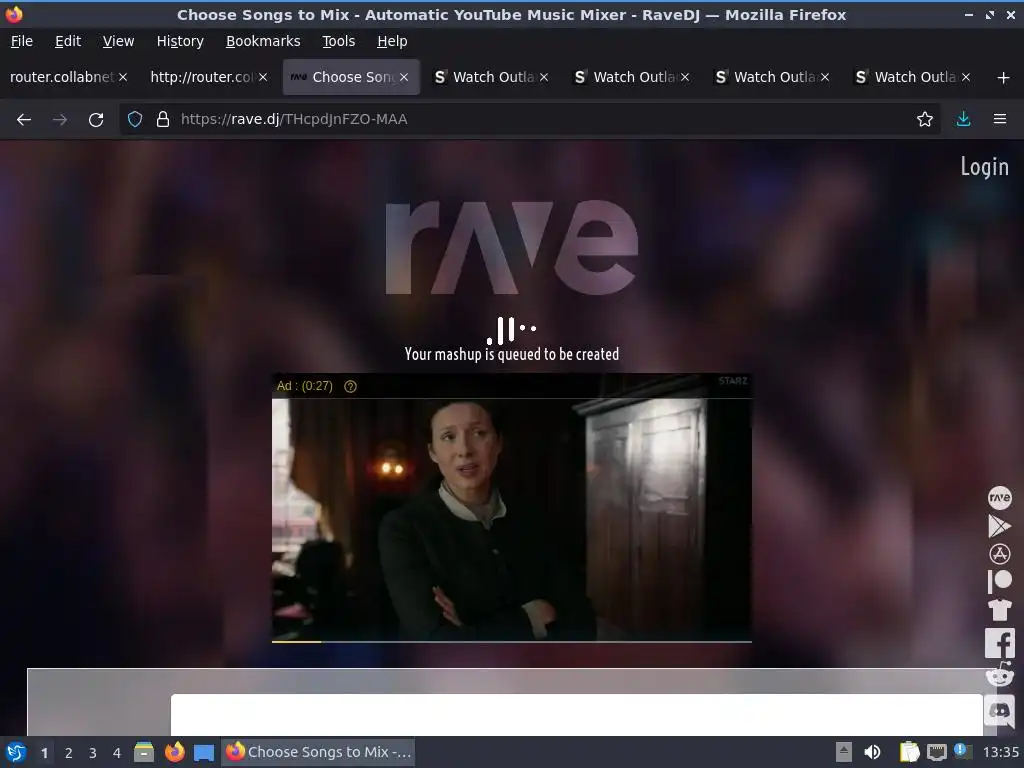Open the Bookmarks menu

pos(263,41)
